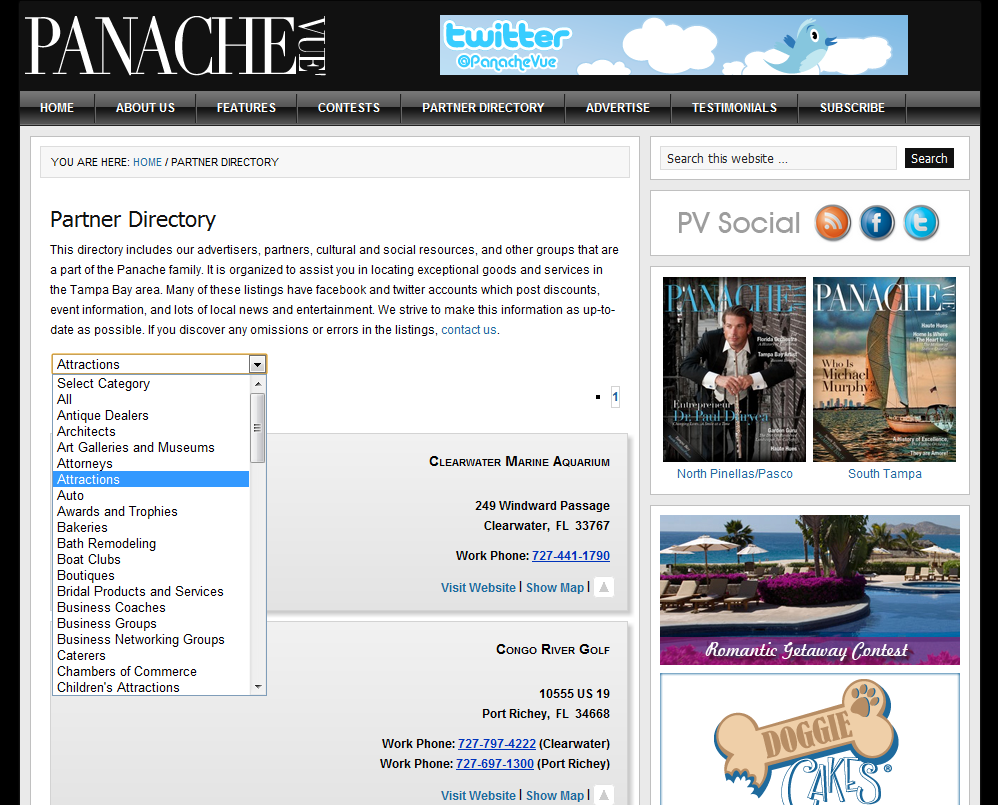Screen dimensions: 998x805
Task: Open the RSS feed icon in PV Social
Action: [833, 223]
